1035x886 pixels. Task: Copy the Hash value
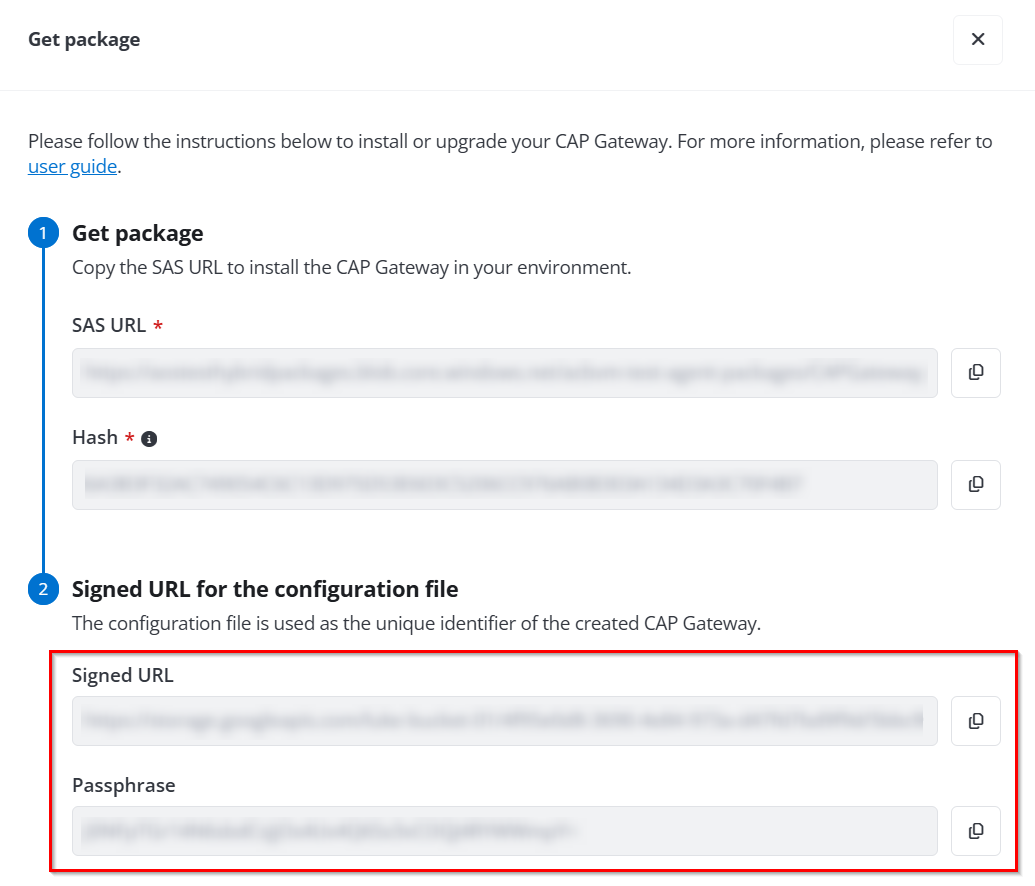pyautogui.click(x=975, y=484)
